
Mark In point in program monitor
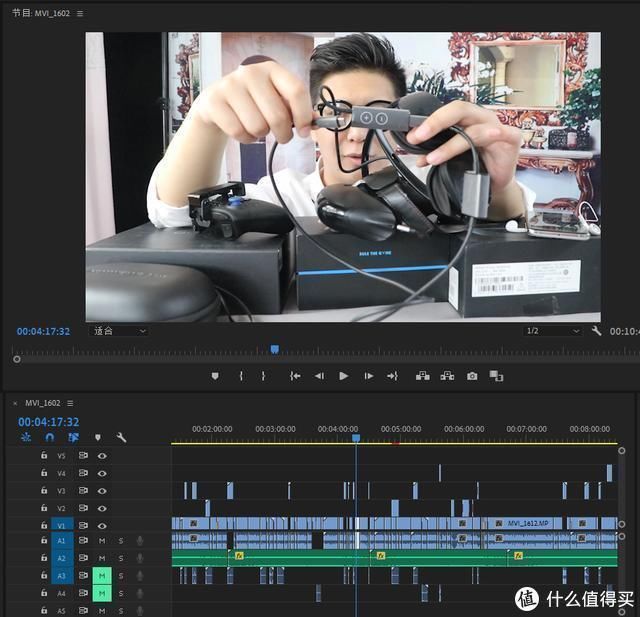point(241,376)
